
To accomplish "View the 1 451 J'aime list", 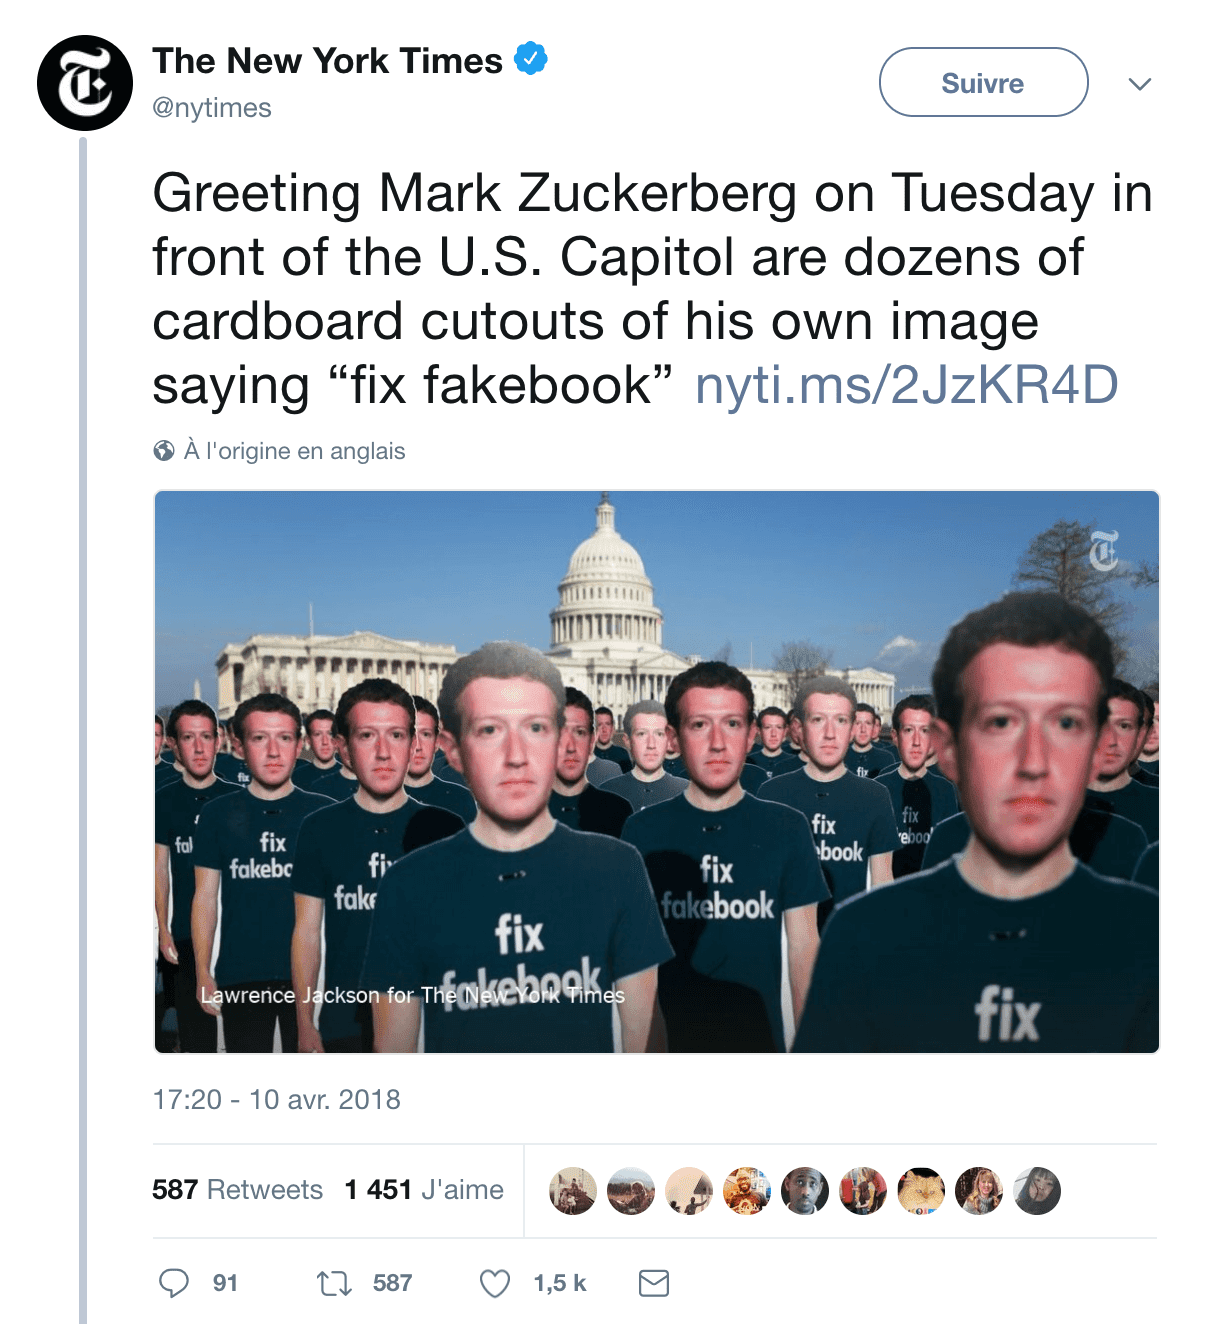I will pyautogui.click(x=424, y=1190).
